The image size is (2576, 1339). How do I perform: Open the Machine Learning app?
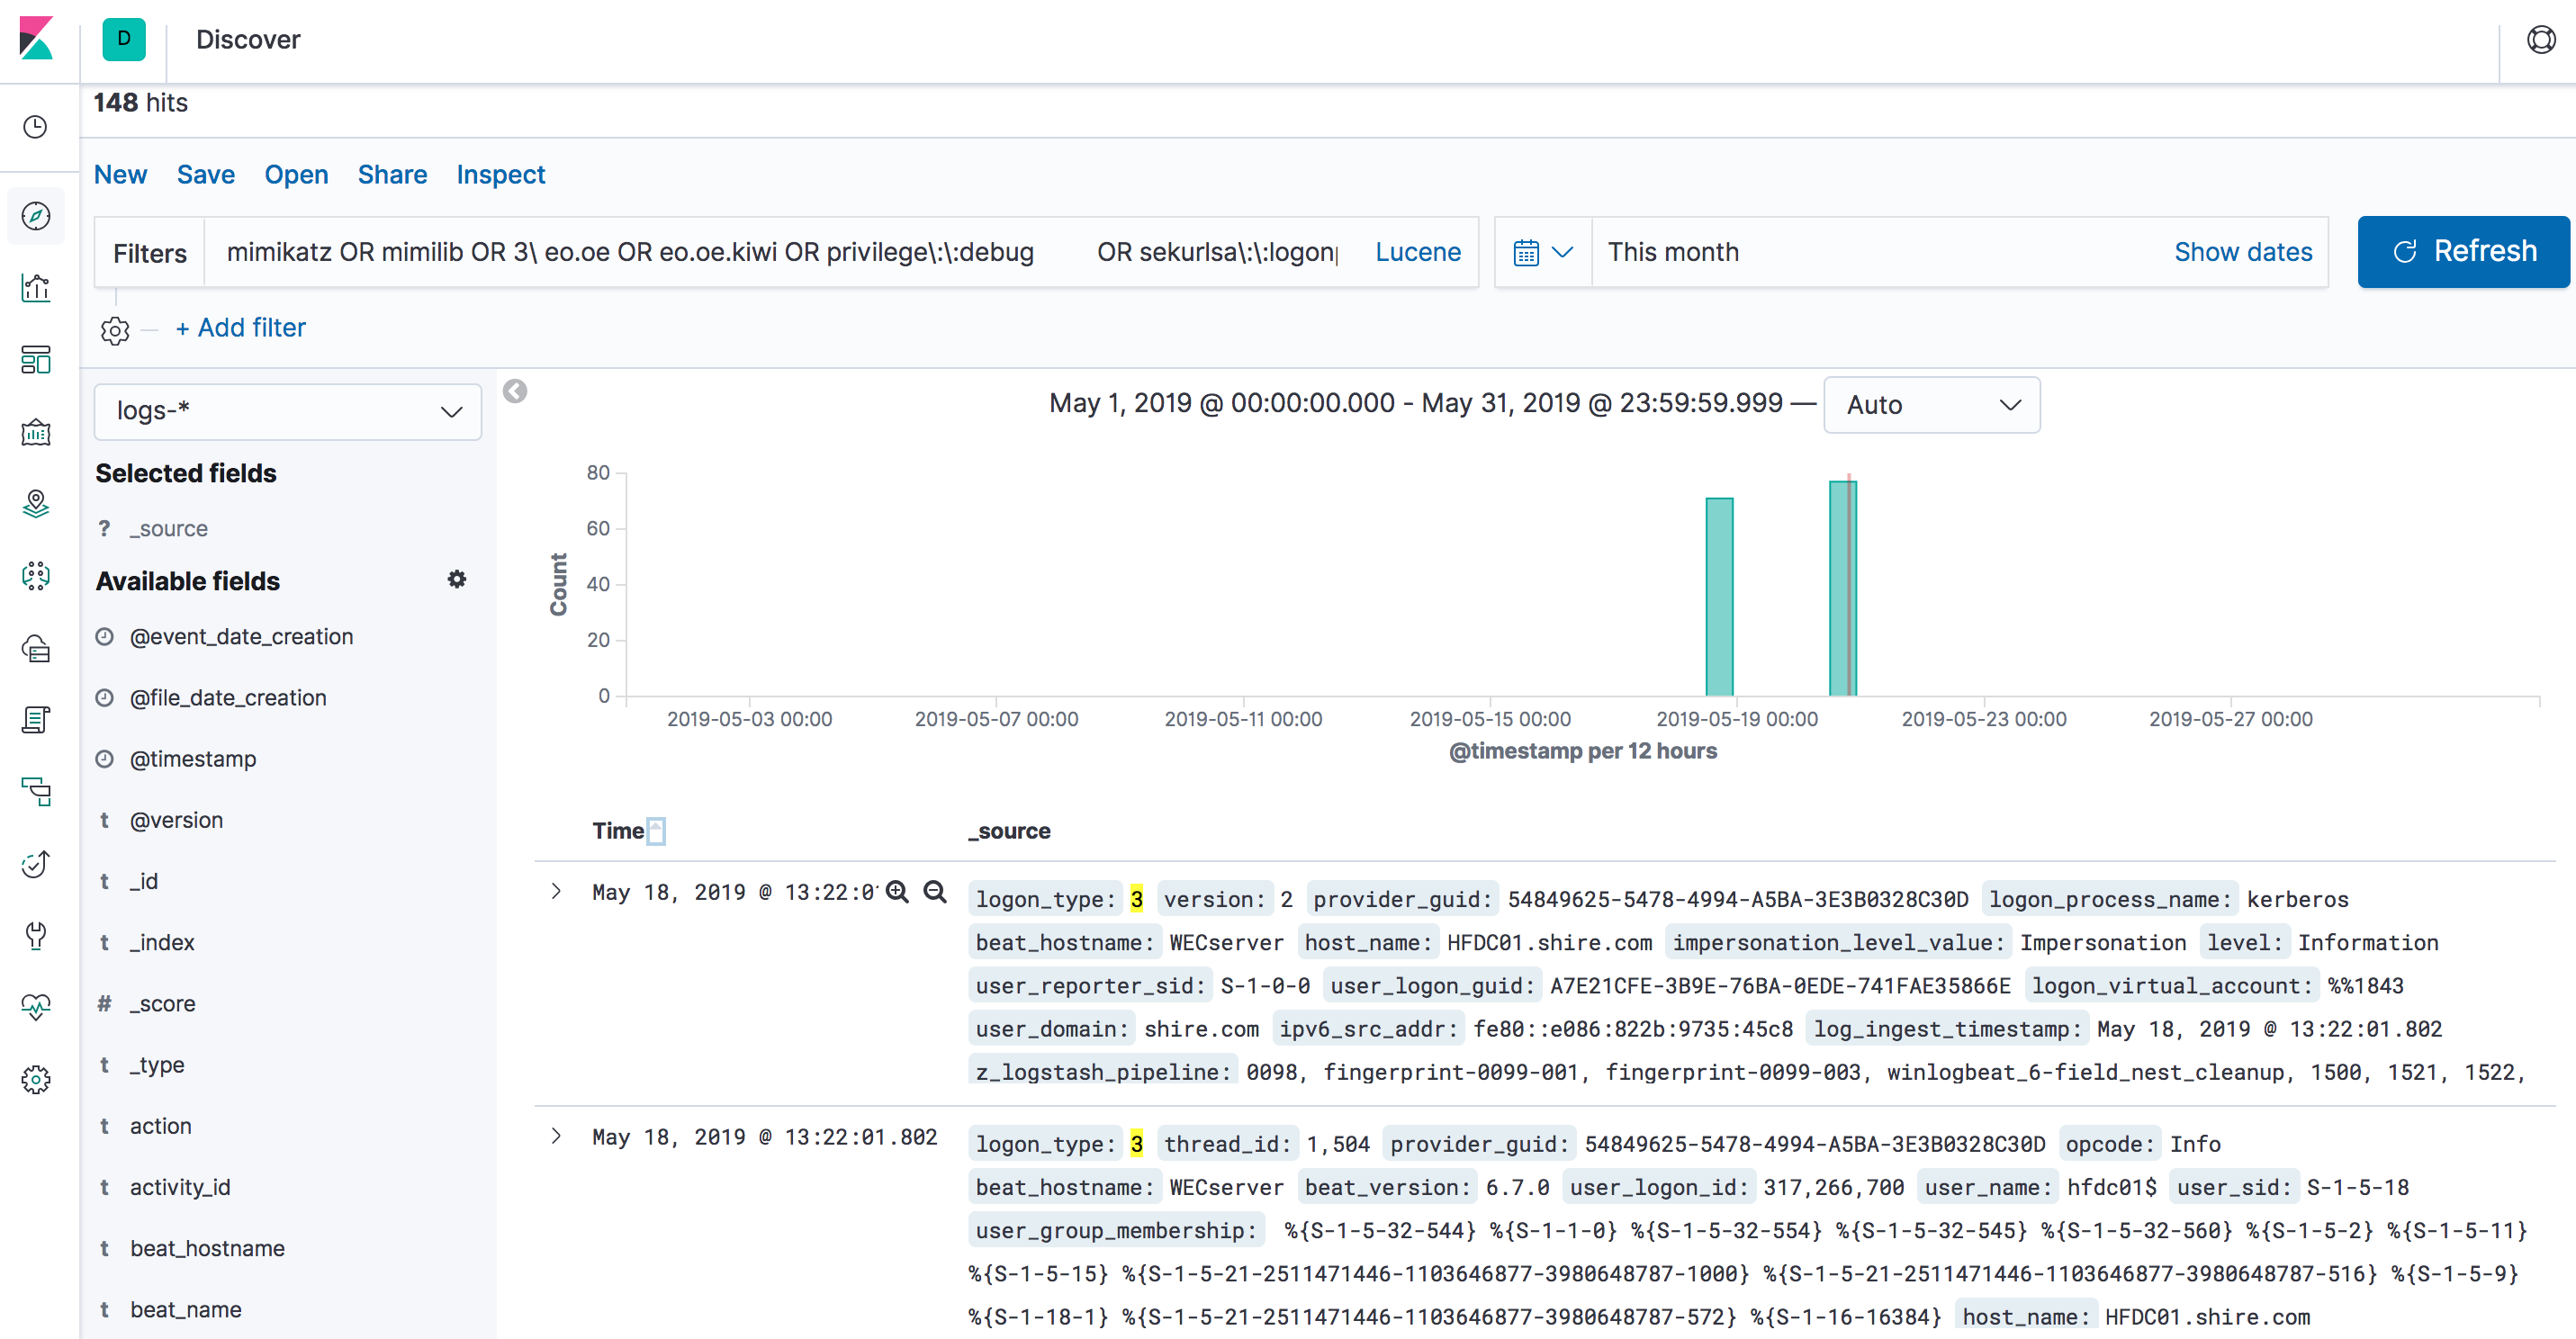point(36,576)
